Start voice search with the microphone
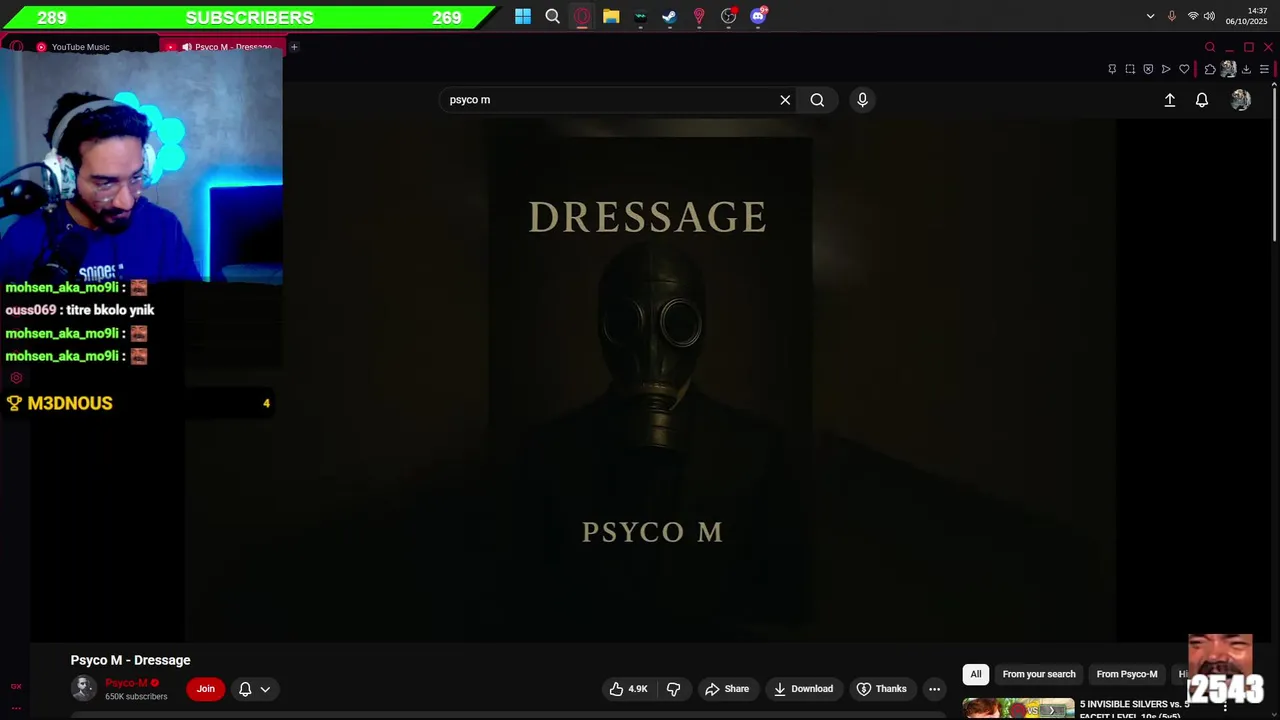Screen dimensions: 1280x720 click(x=862, y=100)
